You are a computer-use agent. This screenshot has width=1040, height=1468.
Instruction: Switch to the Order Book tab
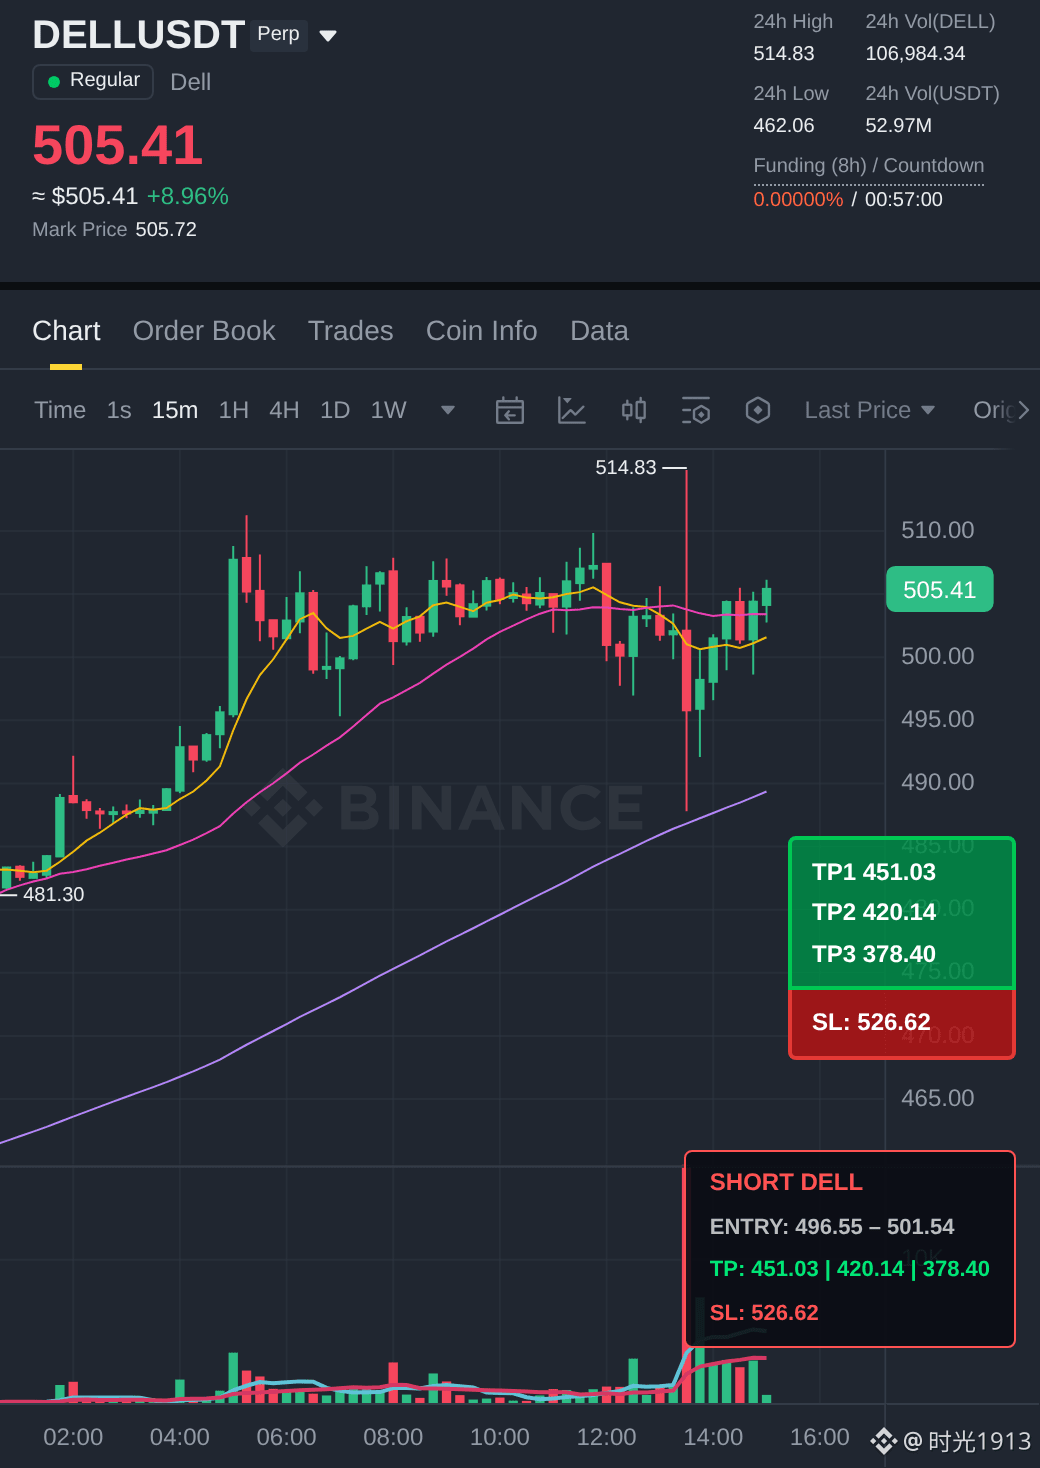204,331
